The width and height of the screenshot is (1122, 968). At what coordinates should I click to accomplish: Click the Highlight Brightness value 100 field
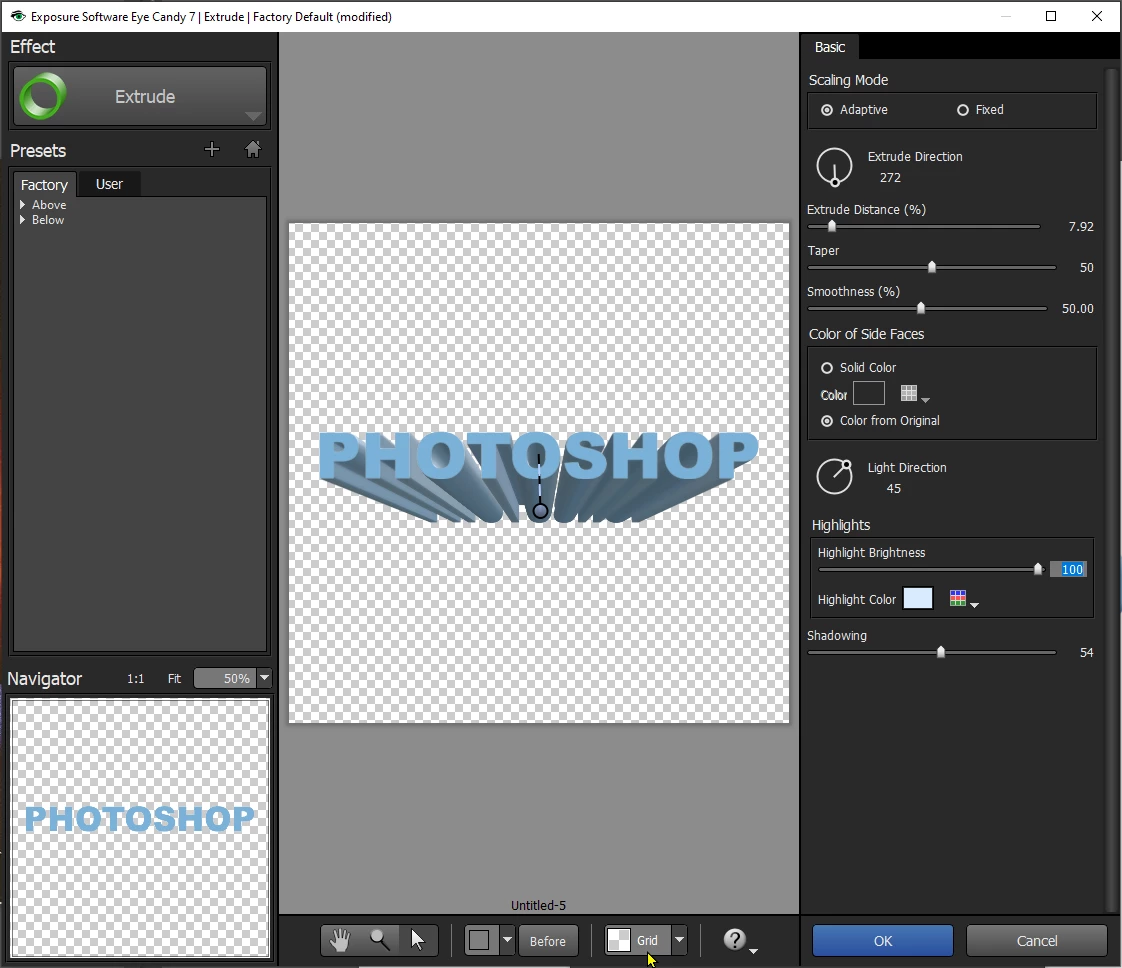click(x=1068, y=569)
